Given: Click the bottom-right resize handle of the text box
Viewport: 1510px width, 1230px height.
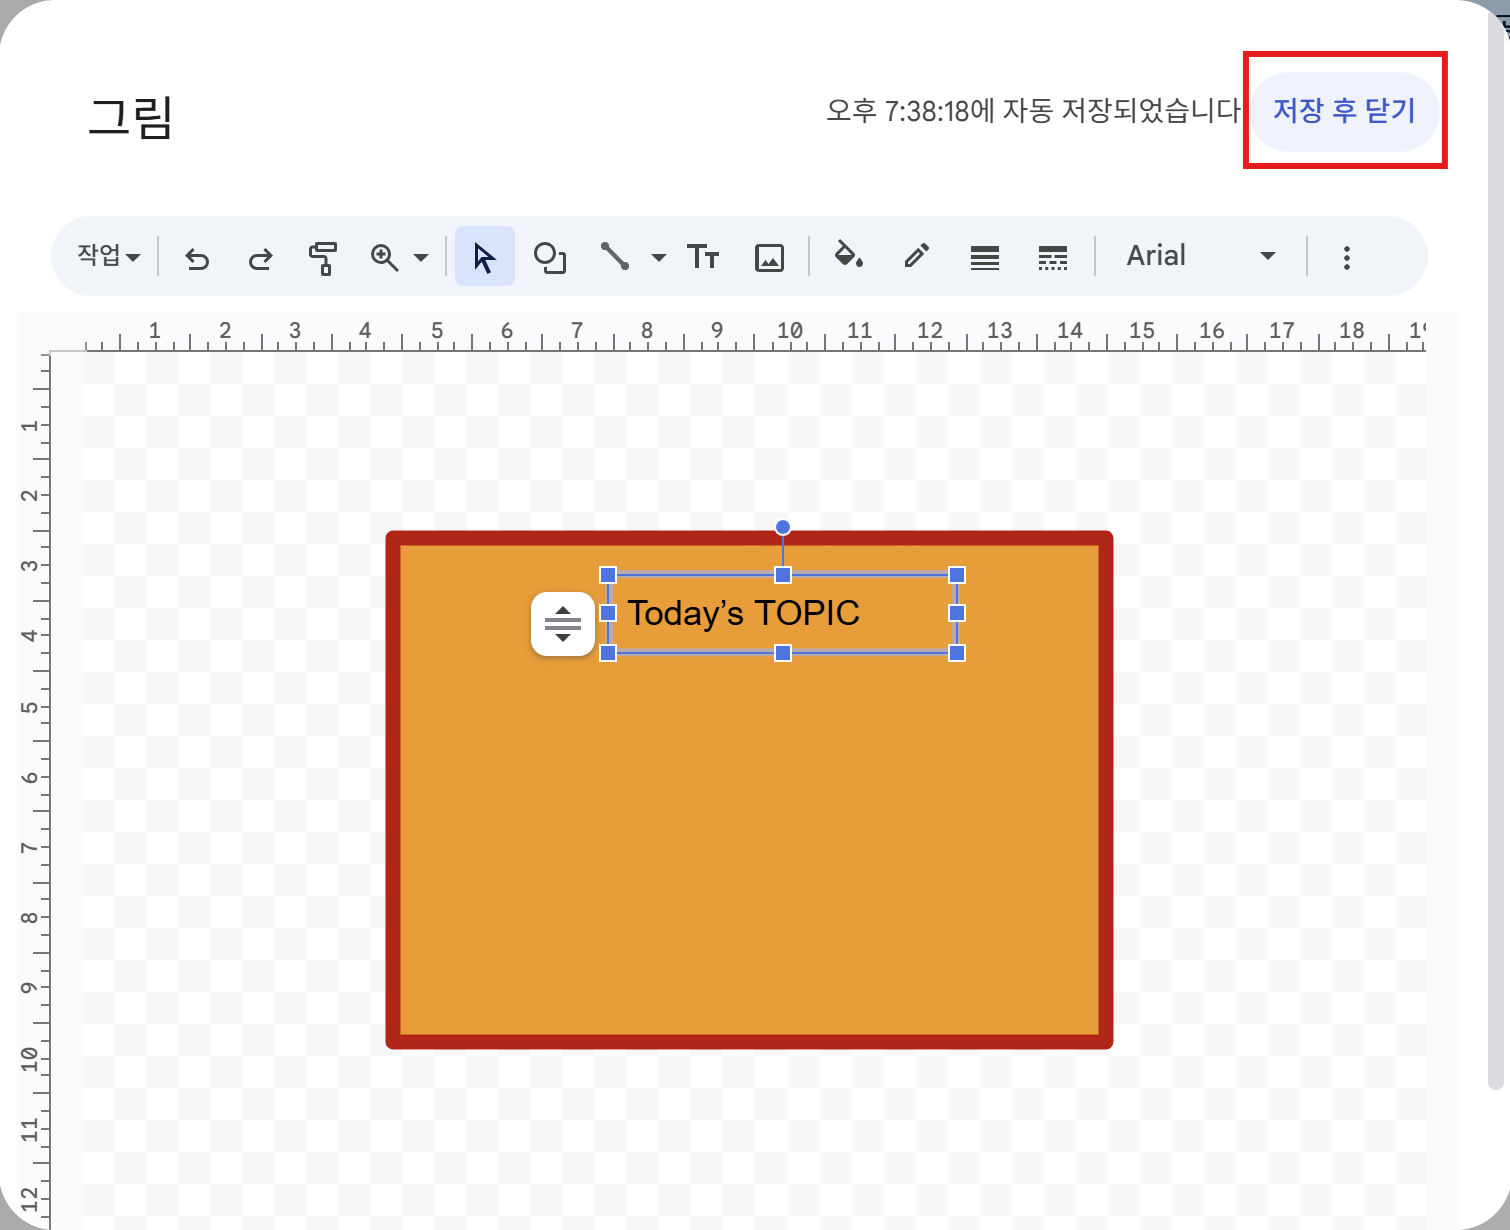Looking at the screenshot, I should (x=957, y=653).
